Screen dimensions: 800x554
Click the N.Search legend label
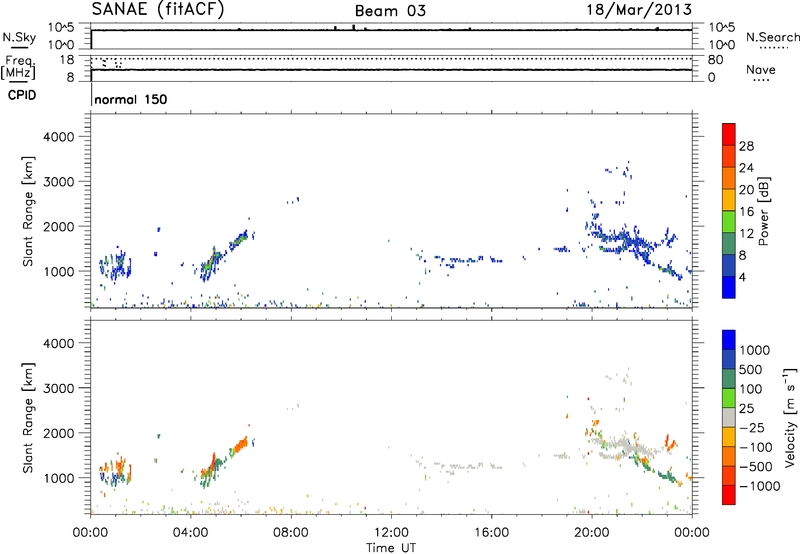coord(773,37)
